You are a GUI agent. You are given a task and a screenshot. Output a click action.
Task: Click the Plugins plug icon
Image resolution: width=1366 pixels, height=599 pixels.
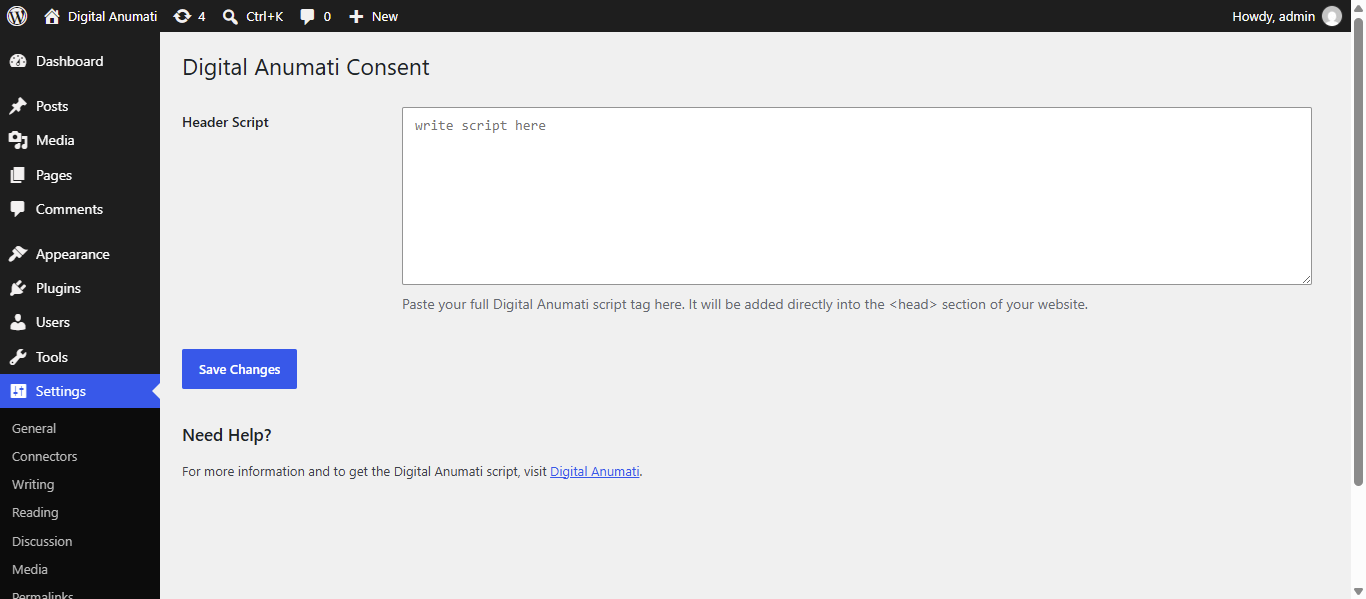[x=18, y=288]
